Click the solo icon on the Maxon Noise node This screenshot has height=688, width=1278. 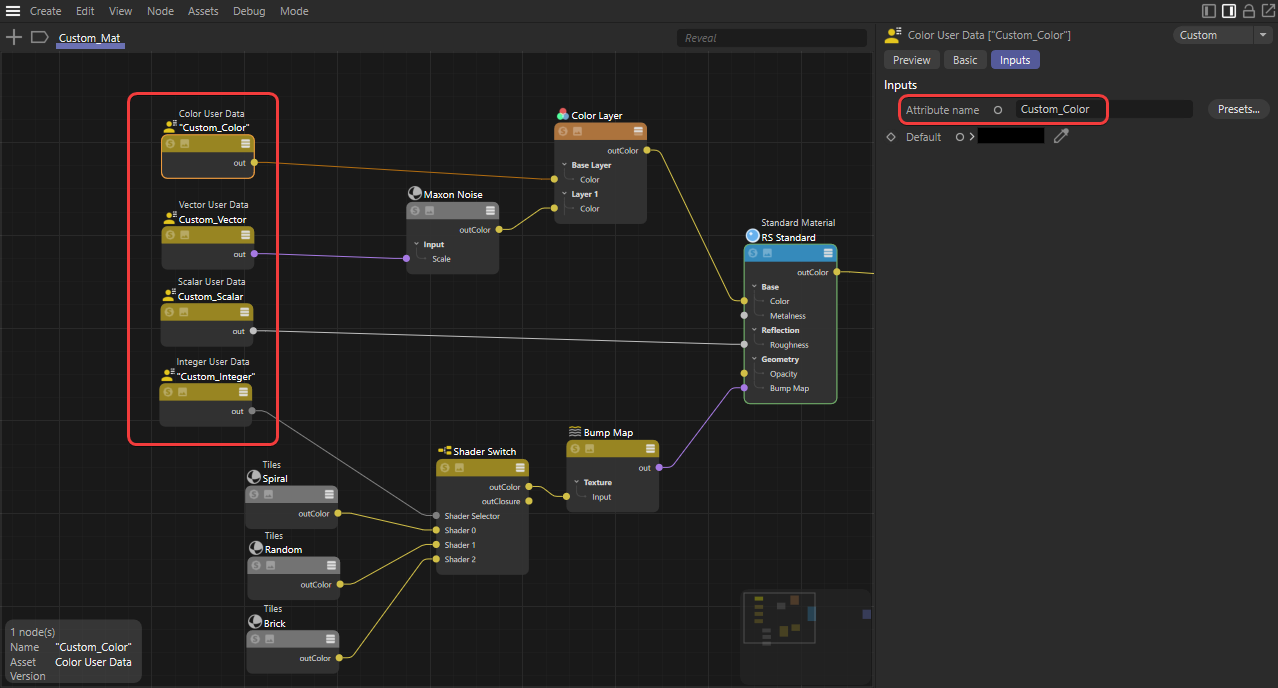tap(415, 211)
